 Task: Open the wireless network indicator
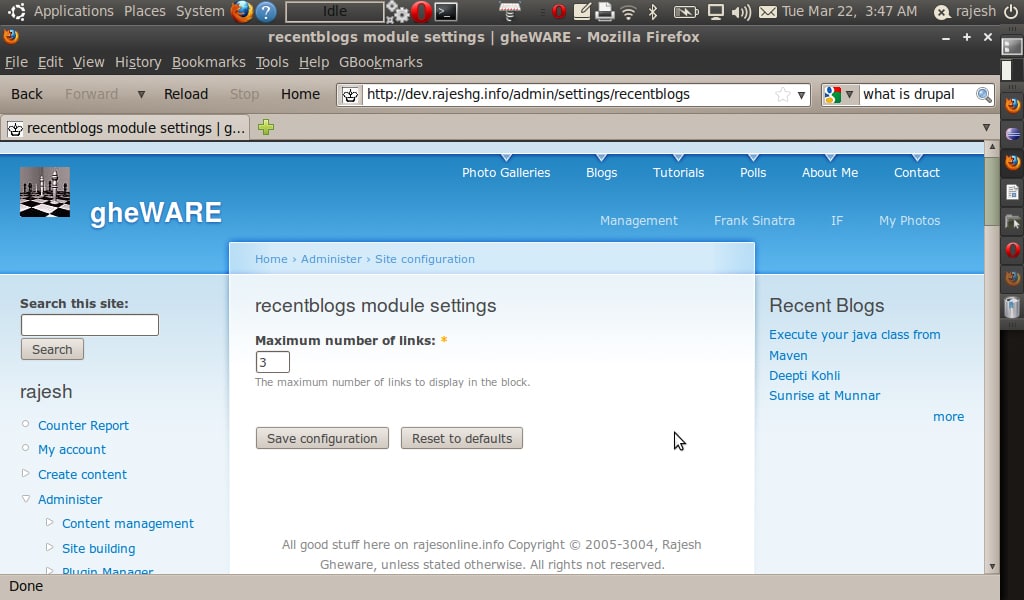coord(628,11)
